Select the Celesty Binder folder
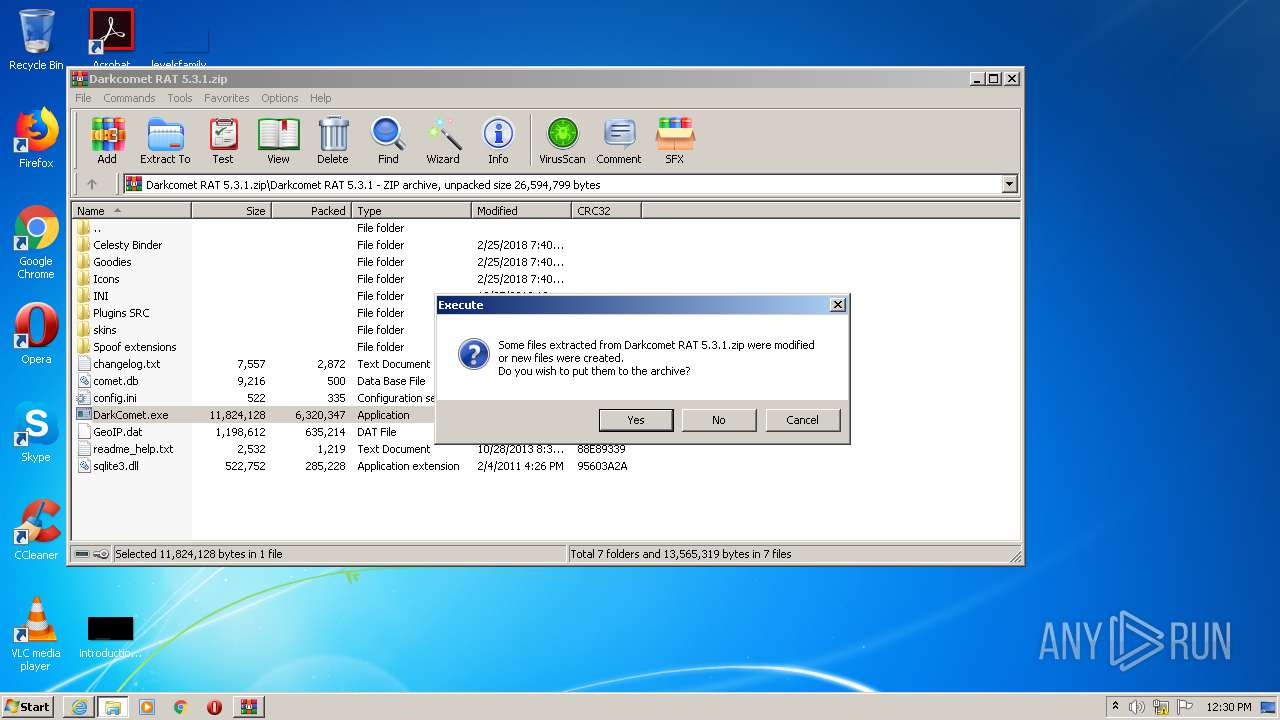The width and height of the screenshot is (1280, 720). [127, 245]
